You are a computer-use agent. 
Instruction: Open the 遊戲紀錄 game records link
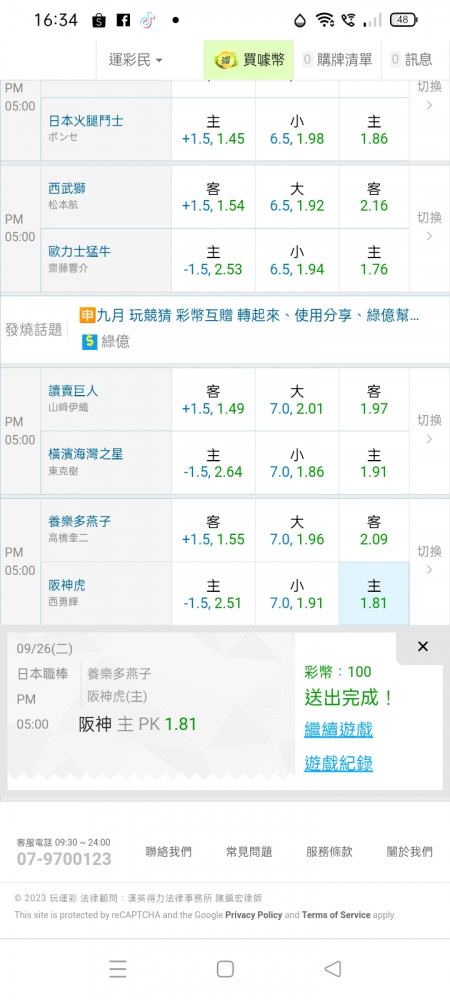(338, 763)
